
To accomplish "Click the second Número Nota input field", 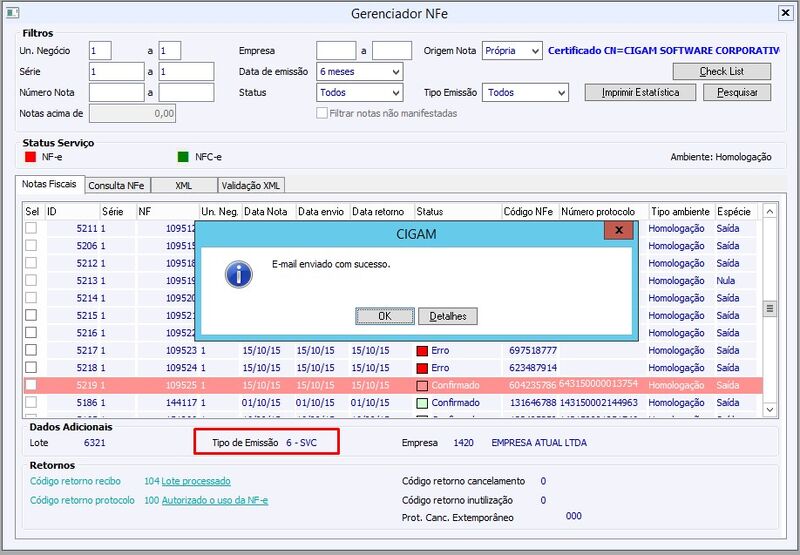I will [x=186, y=93].
